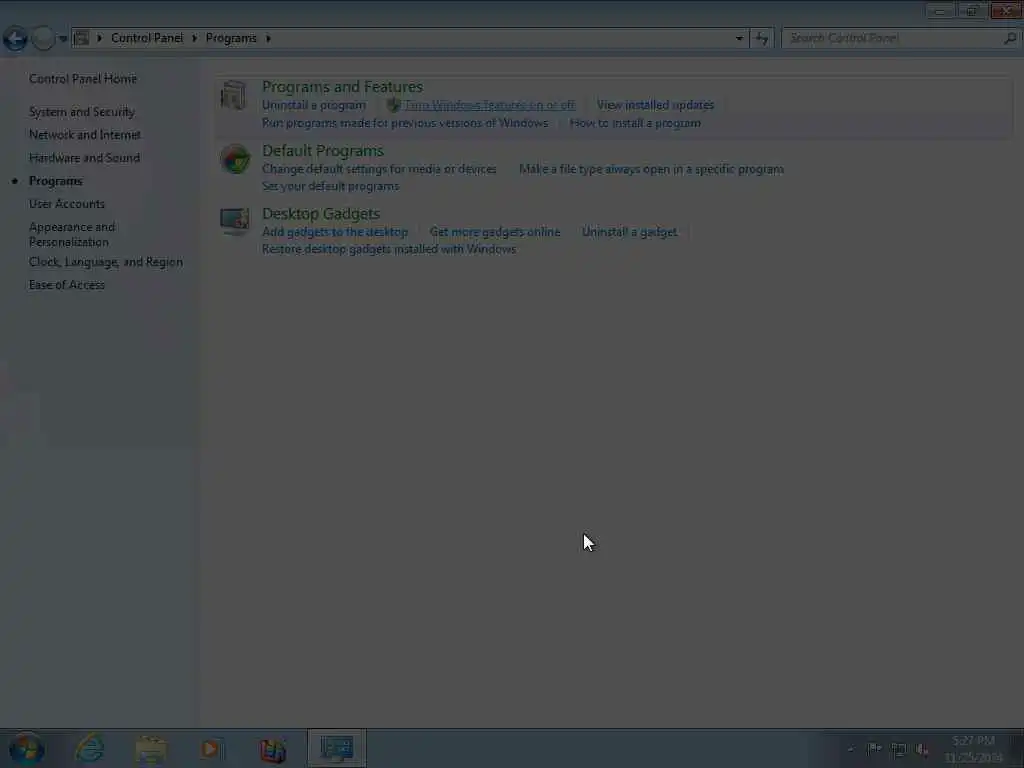The image size is (1024, 768).
Task: Go to Network and Internet
Action: click(85, 135)
